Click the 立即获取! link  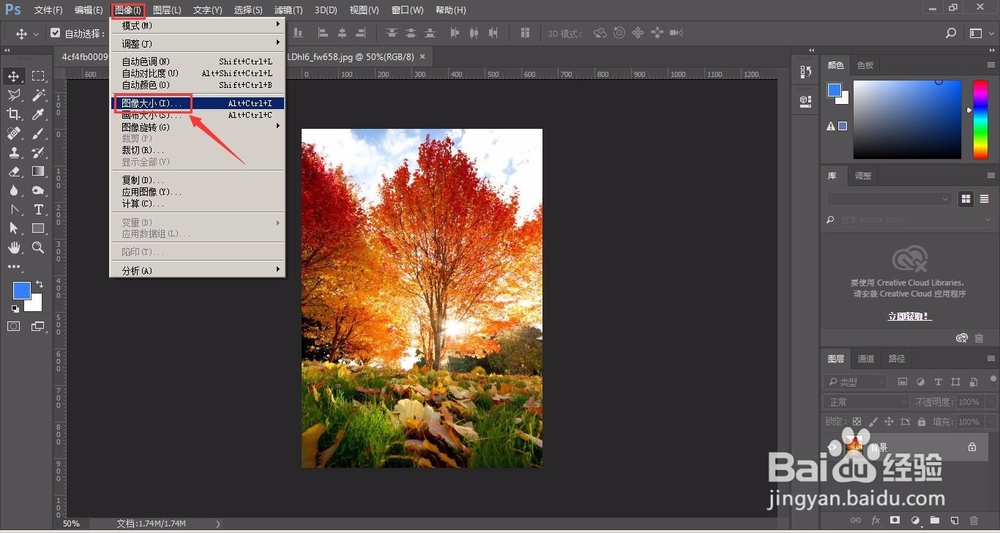pyautogui.click(x=909, y=316)
